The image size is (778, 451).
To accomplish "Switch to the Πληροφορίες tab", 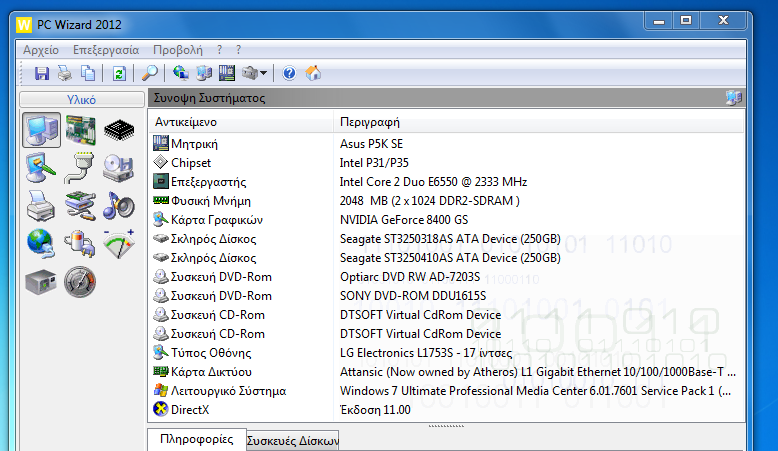I will coord(196,440).
